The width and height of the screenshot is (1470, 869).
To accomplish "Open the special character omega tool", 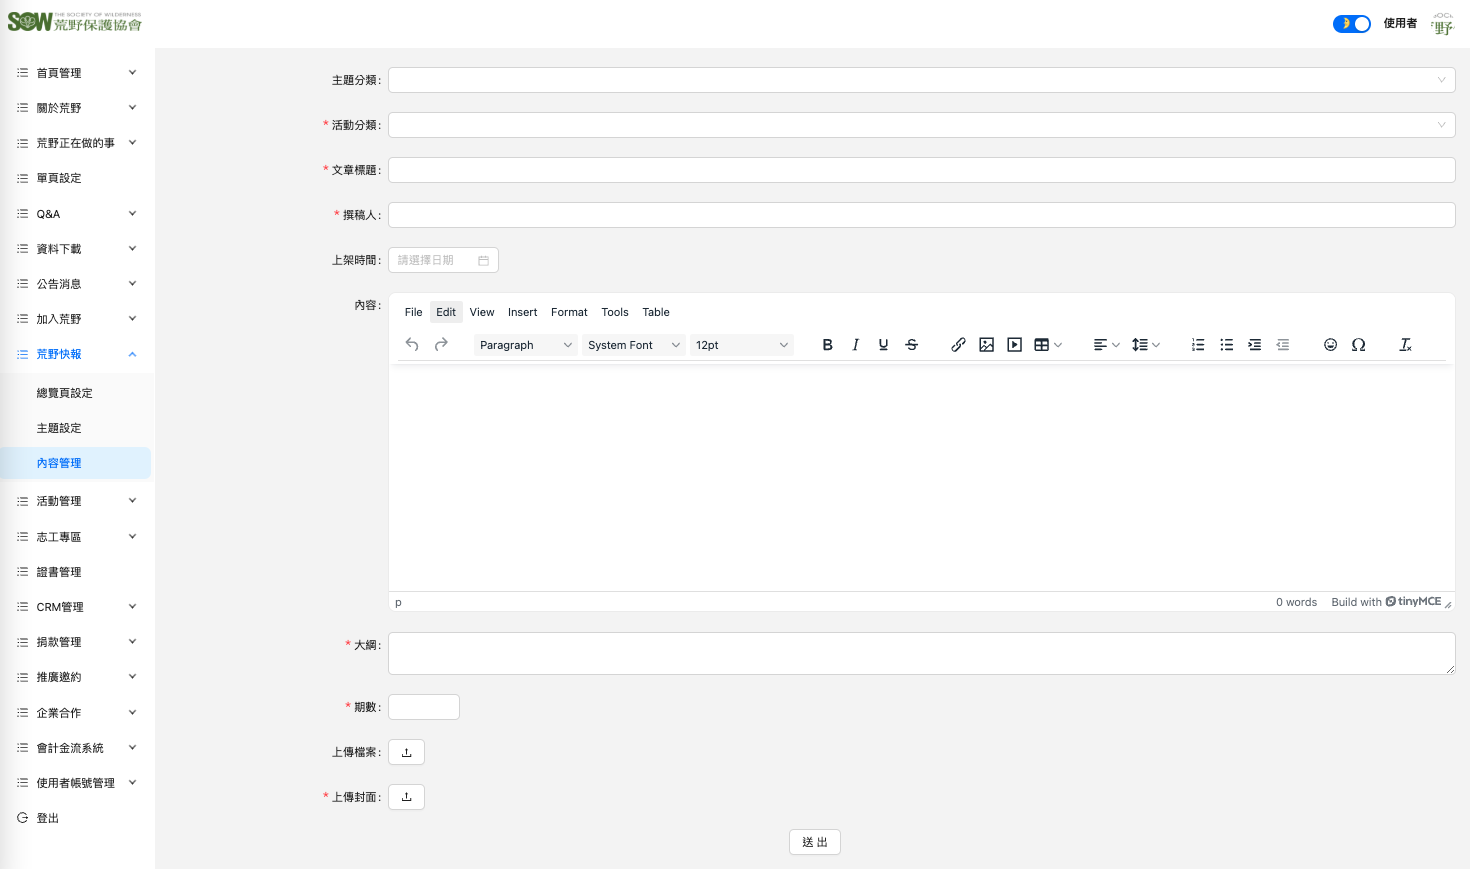I will 1358,345.
